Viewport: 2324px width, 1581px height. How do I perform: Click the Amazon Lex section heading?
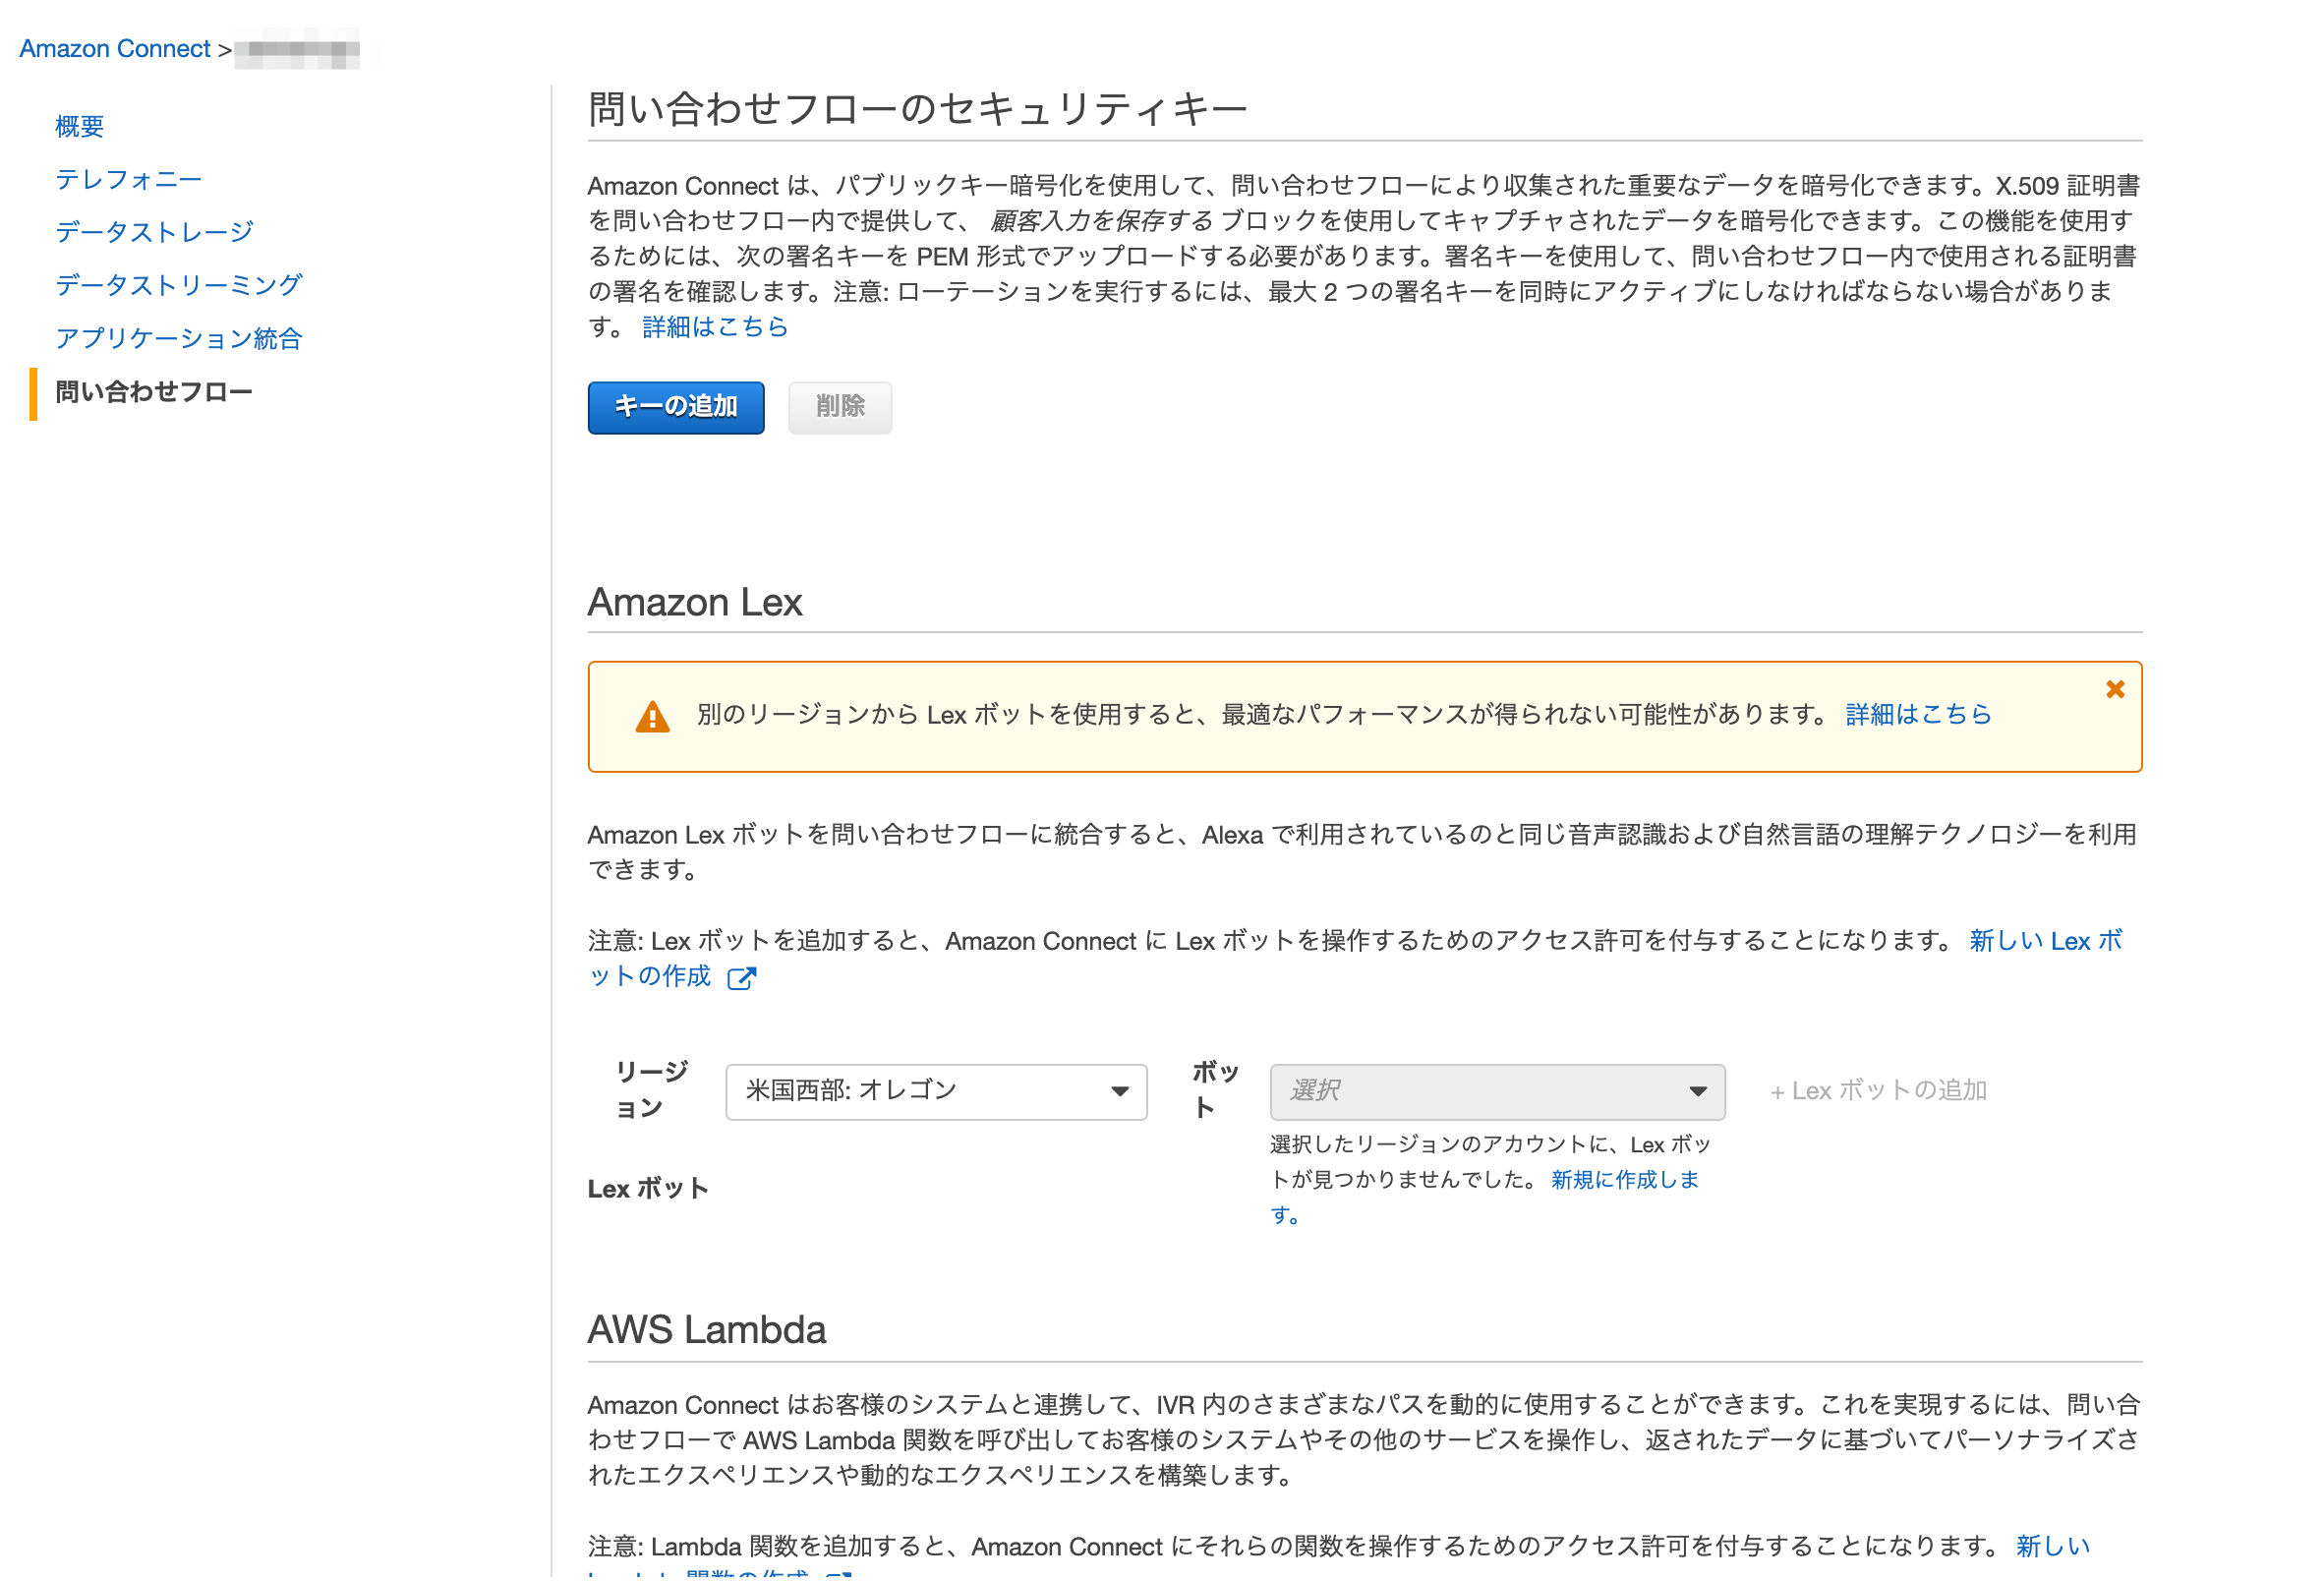(x=694, y=602)
